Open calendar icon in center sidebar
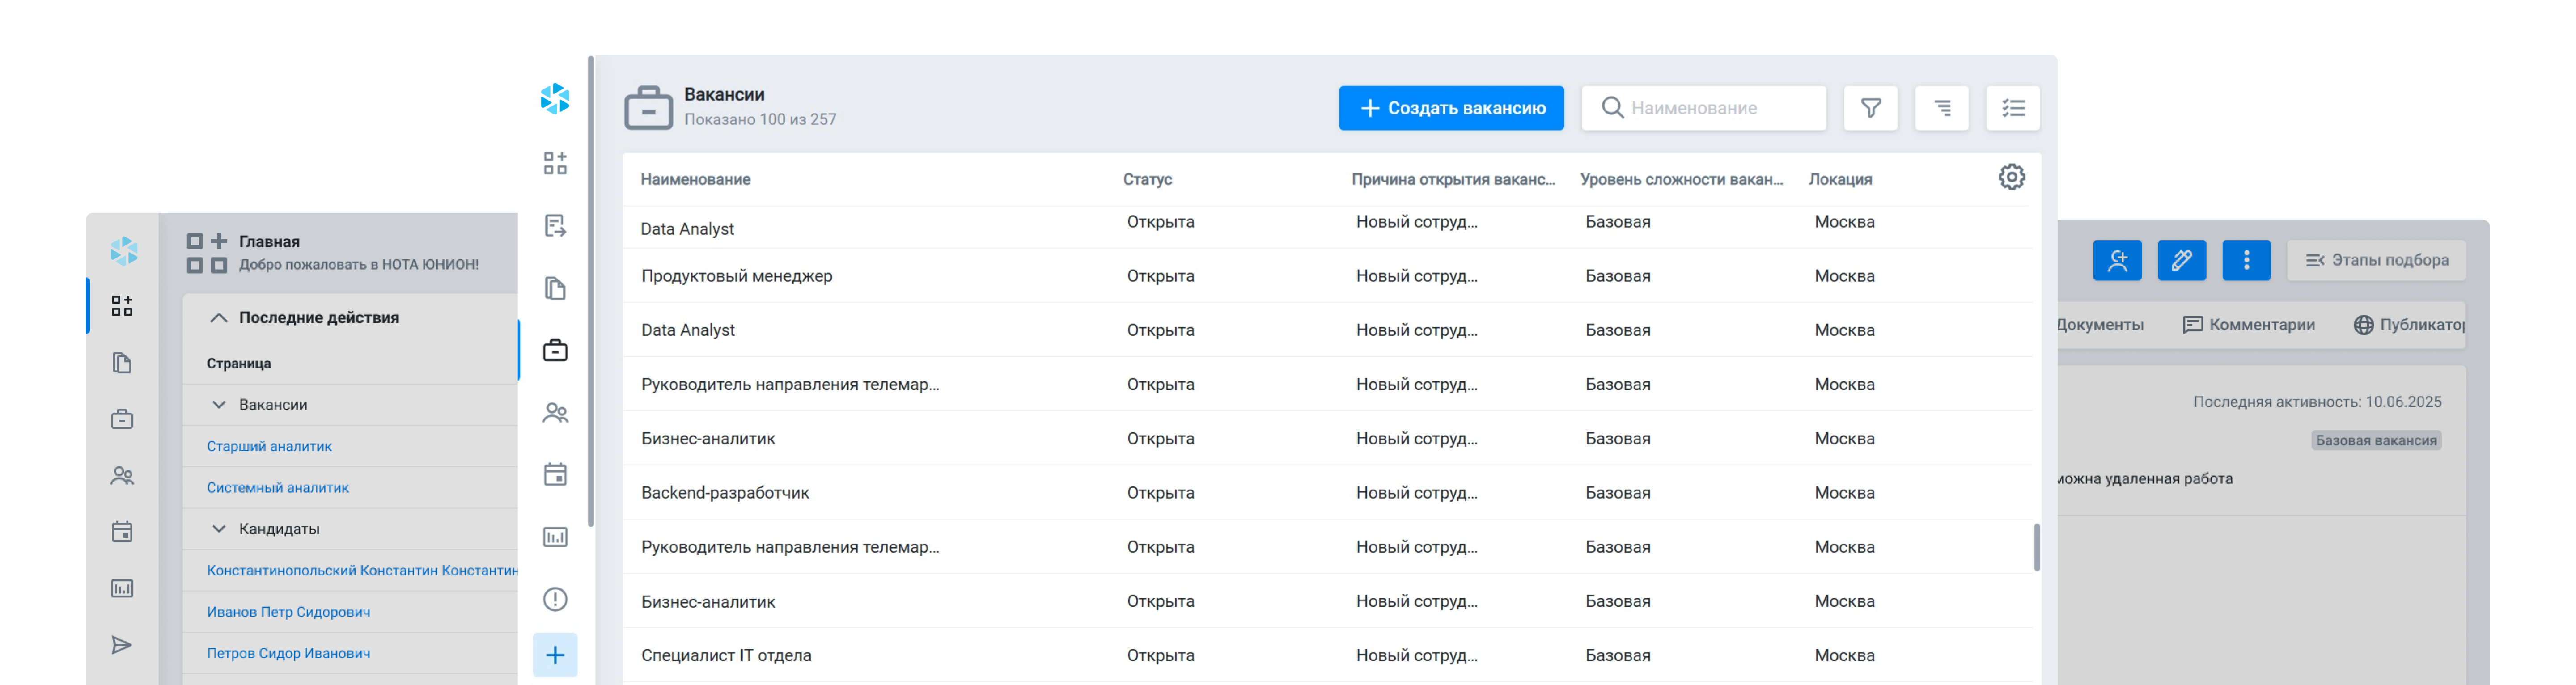Image resolution: width=2576 pixels, height=685 pixels. coord(555,474)
